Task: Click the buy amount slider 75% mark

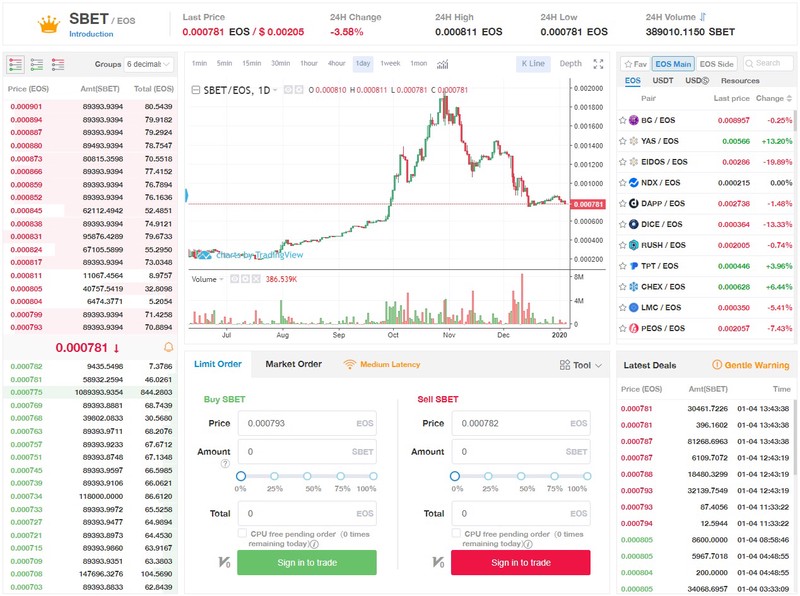Action: (x=340, y=476)
